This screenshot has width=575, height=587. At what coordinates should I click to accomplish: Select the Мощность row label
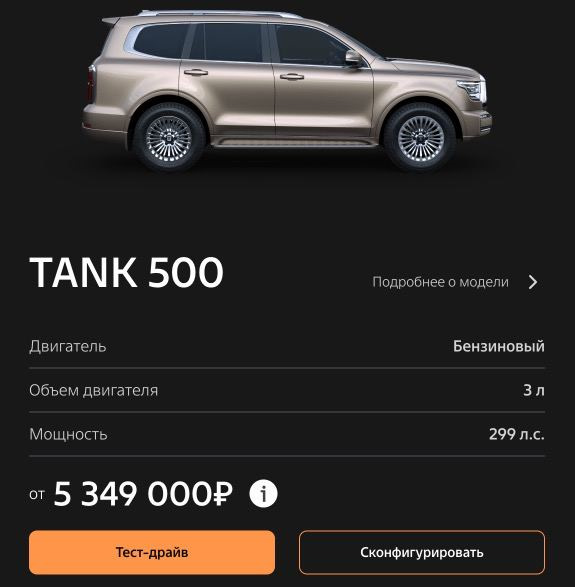68,434
